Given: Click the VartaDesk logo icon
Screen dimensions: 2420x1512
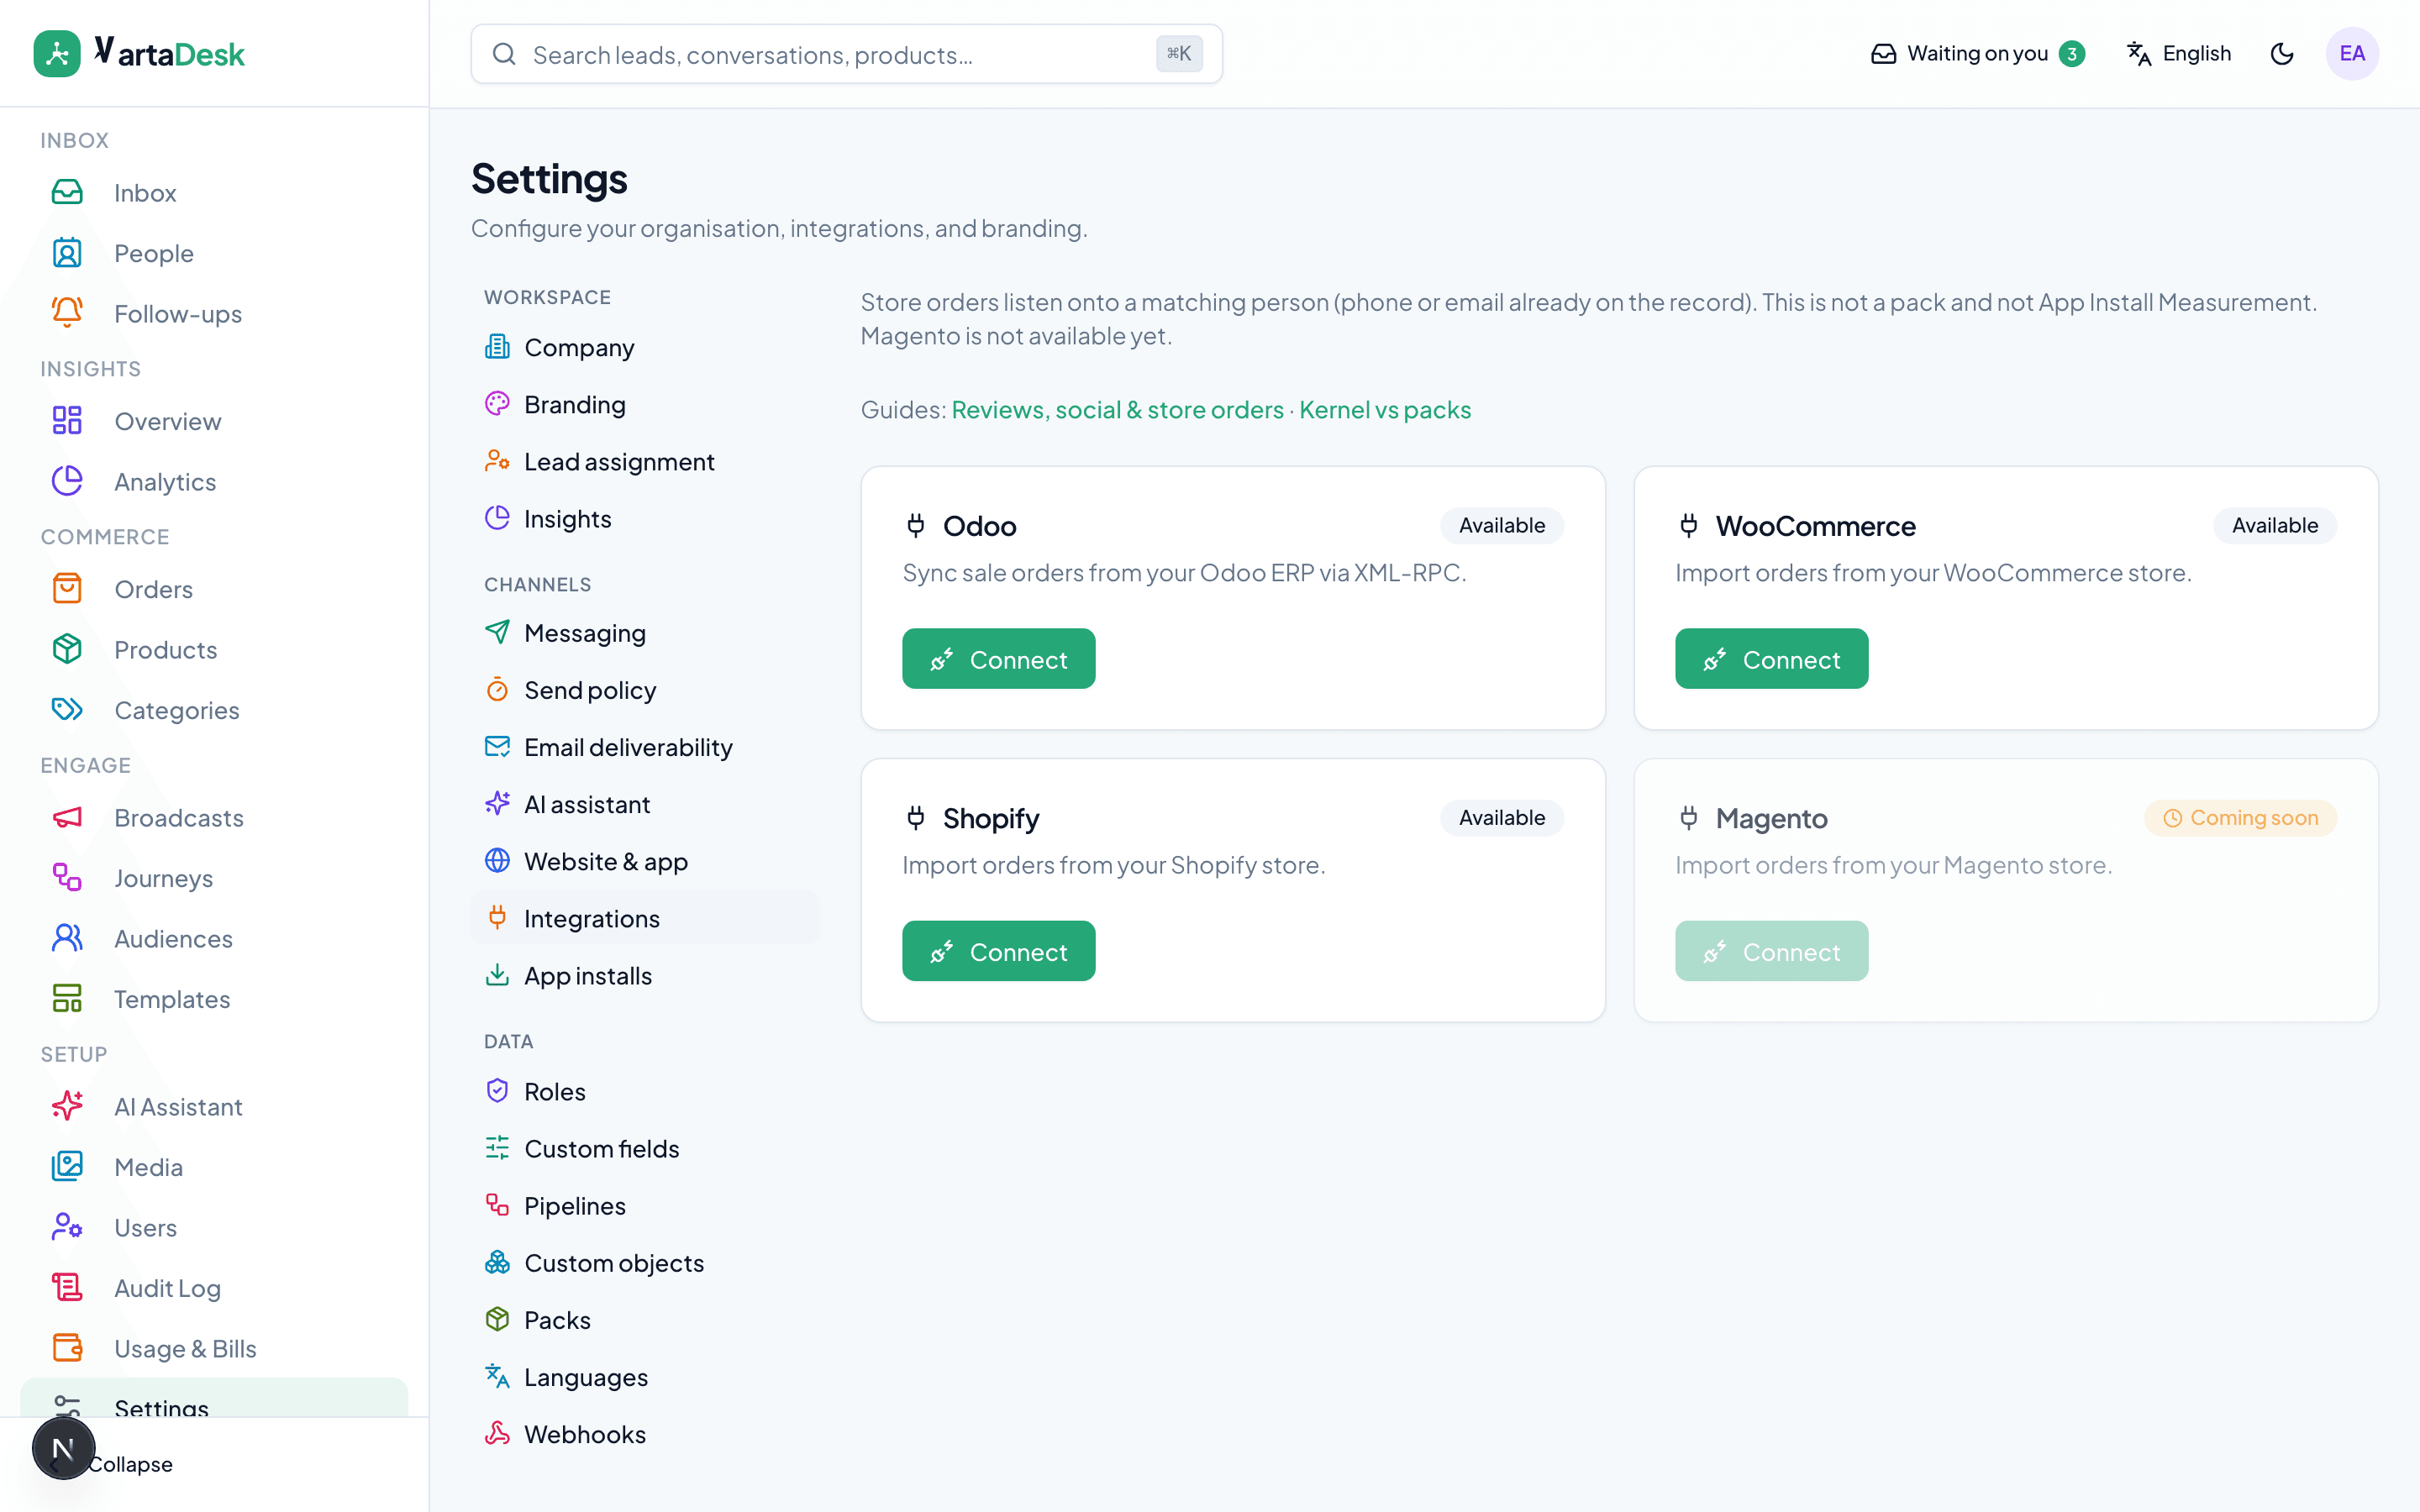Looking at the screenshot, I should tap(57, 53).
